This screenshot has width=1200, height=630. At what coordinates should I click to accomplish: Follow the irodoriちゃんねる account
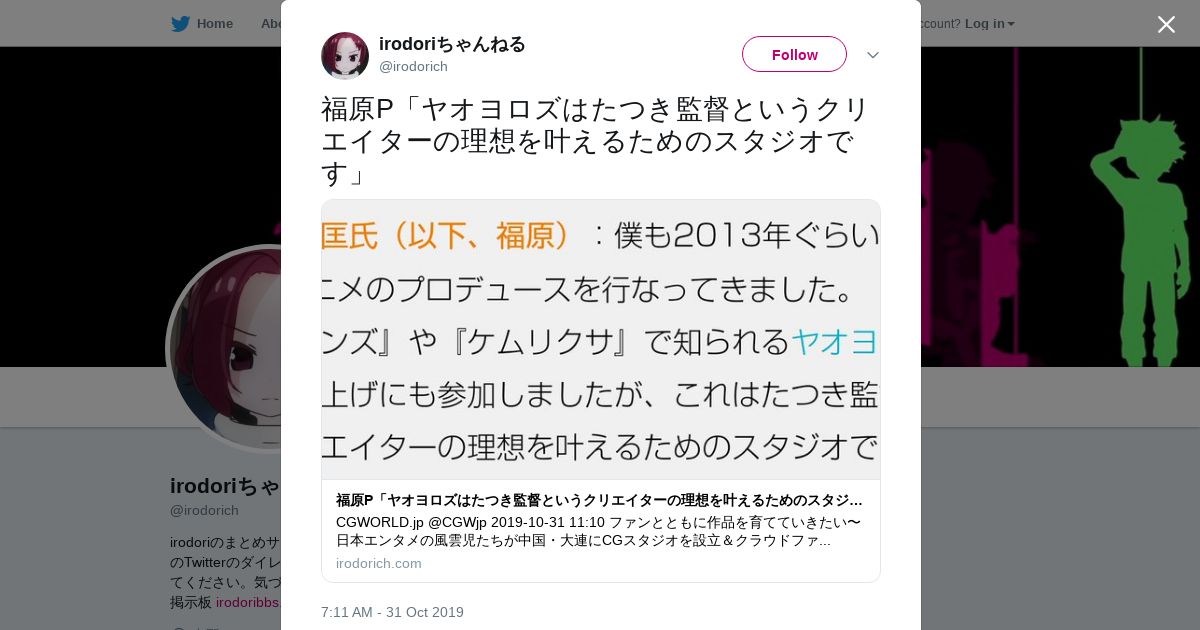(794, 54)
